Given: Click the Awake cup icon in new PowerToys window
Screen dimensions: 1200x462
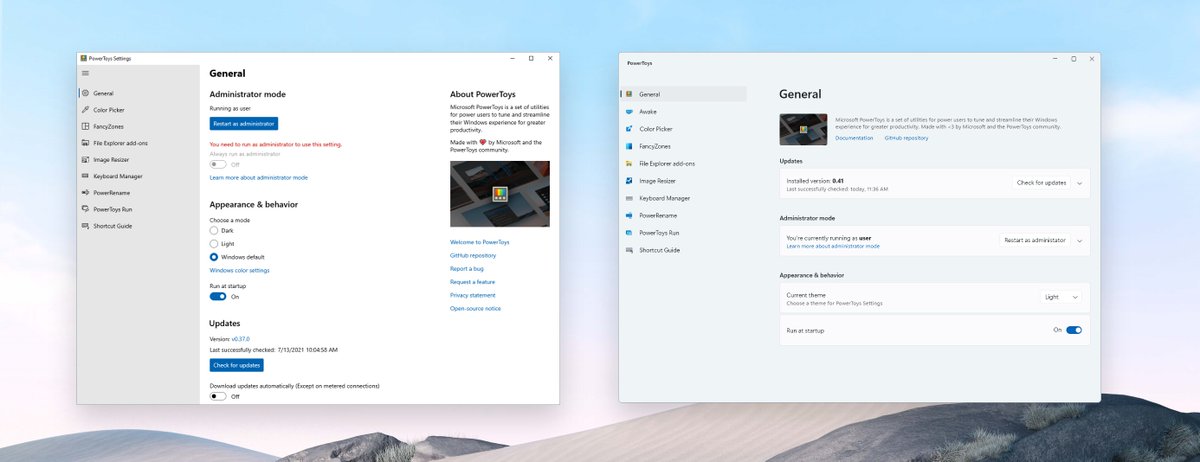Looking at the screenshot, I should pos(629,112).
